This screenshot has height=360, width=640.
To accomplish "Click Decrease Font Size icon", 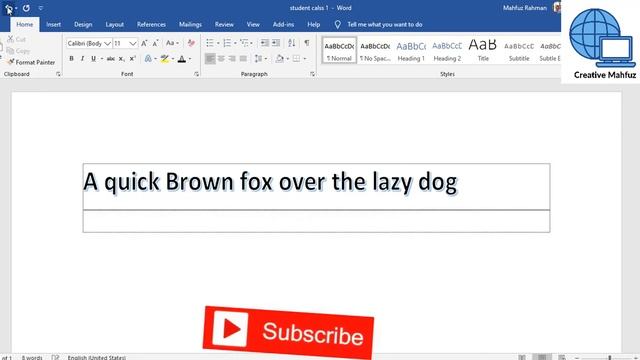I will pyautogui.click(x=155, y=43).
